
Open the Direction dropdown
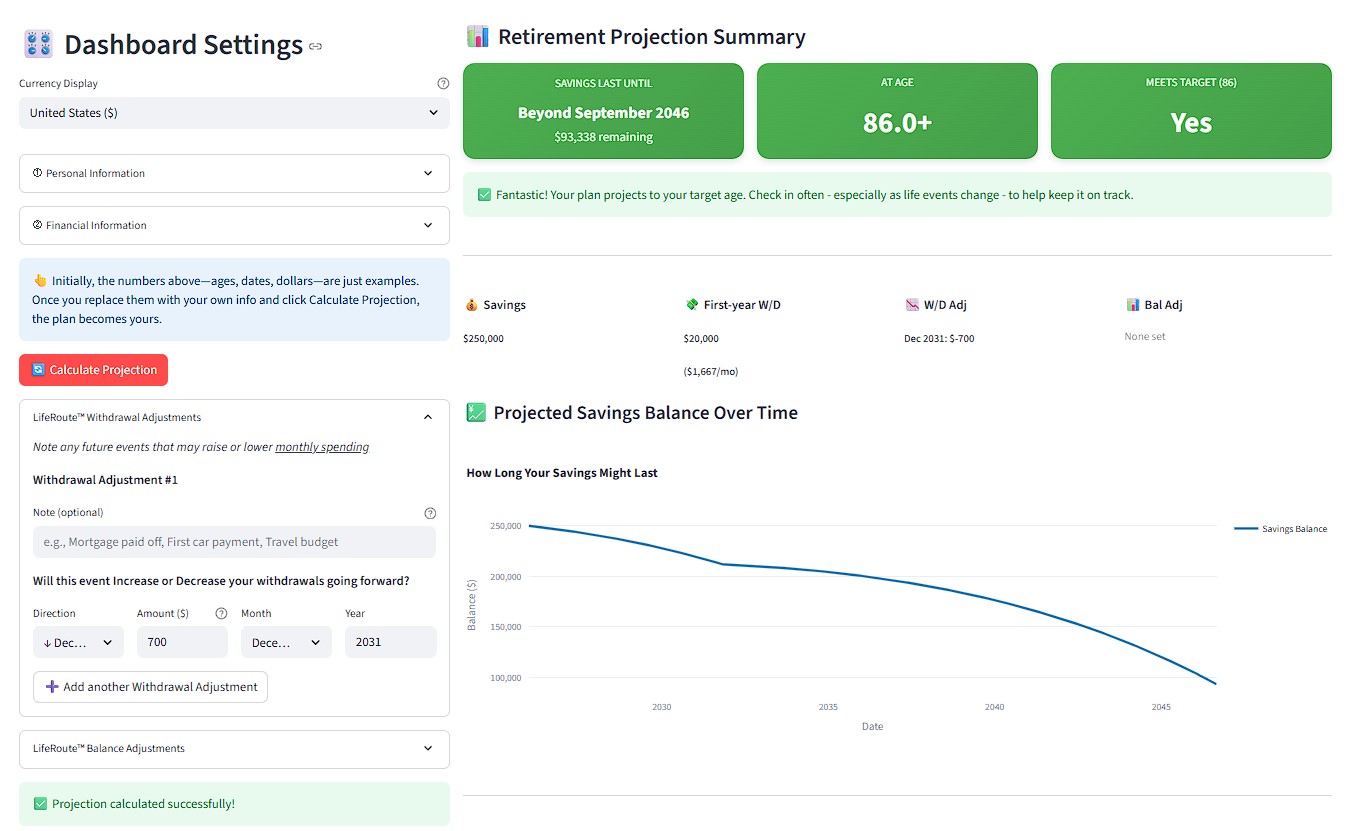(x=78, y=643)
